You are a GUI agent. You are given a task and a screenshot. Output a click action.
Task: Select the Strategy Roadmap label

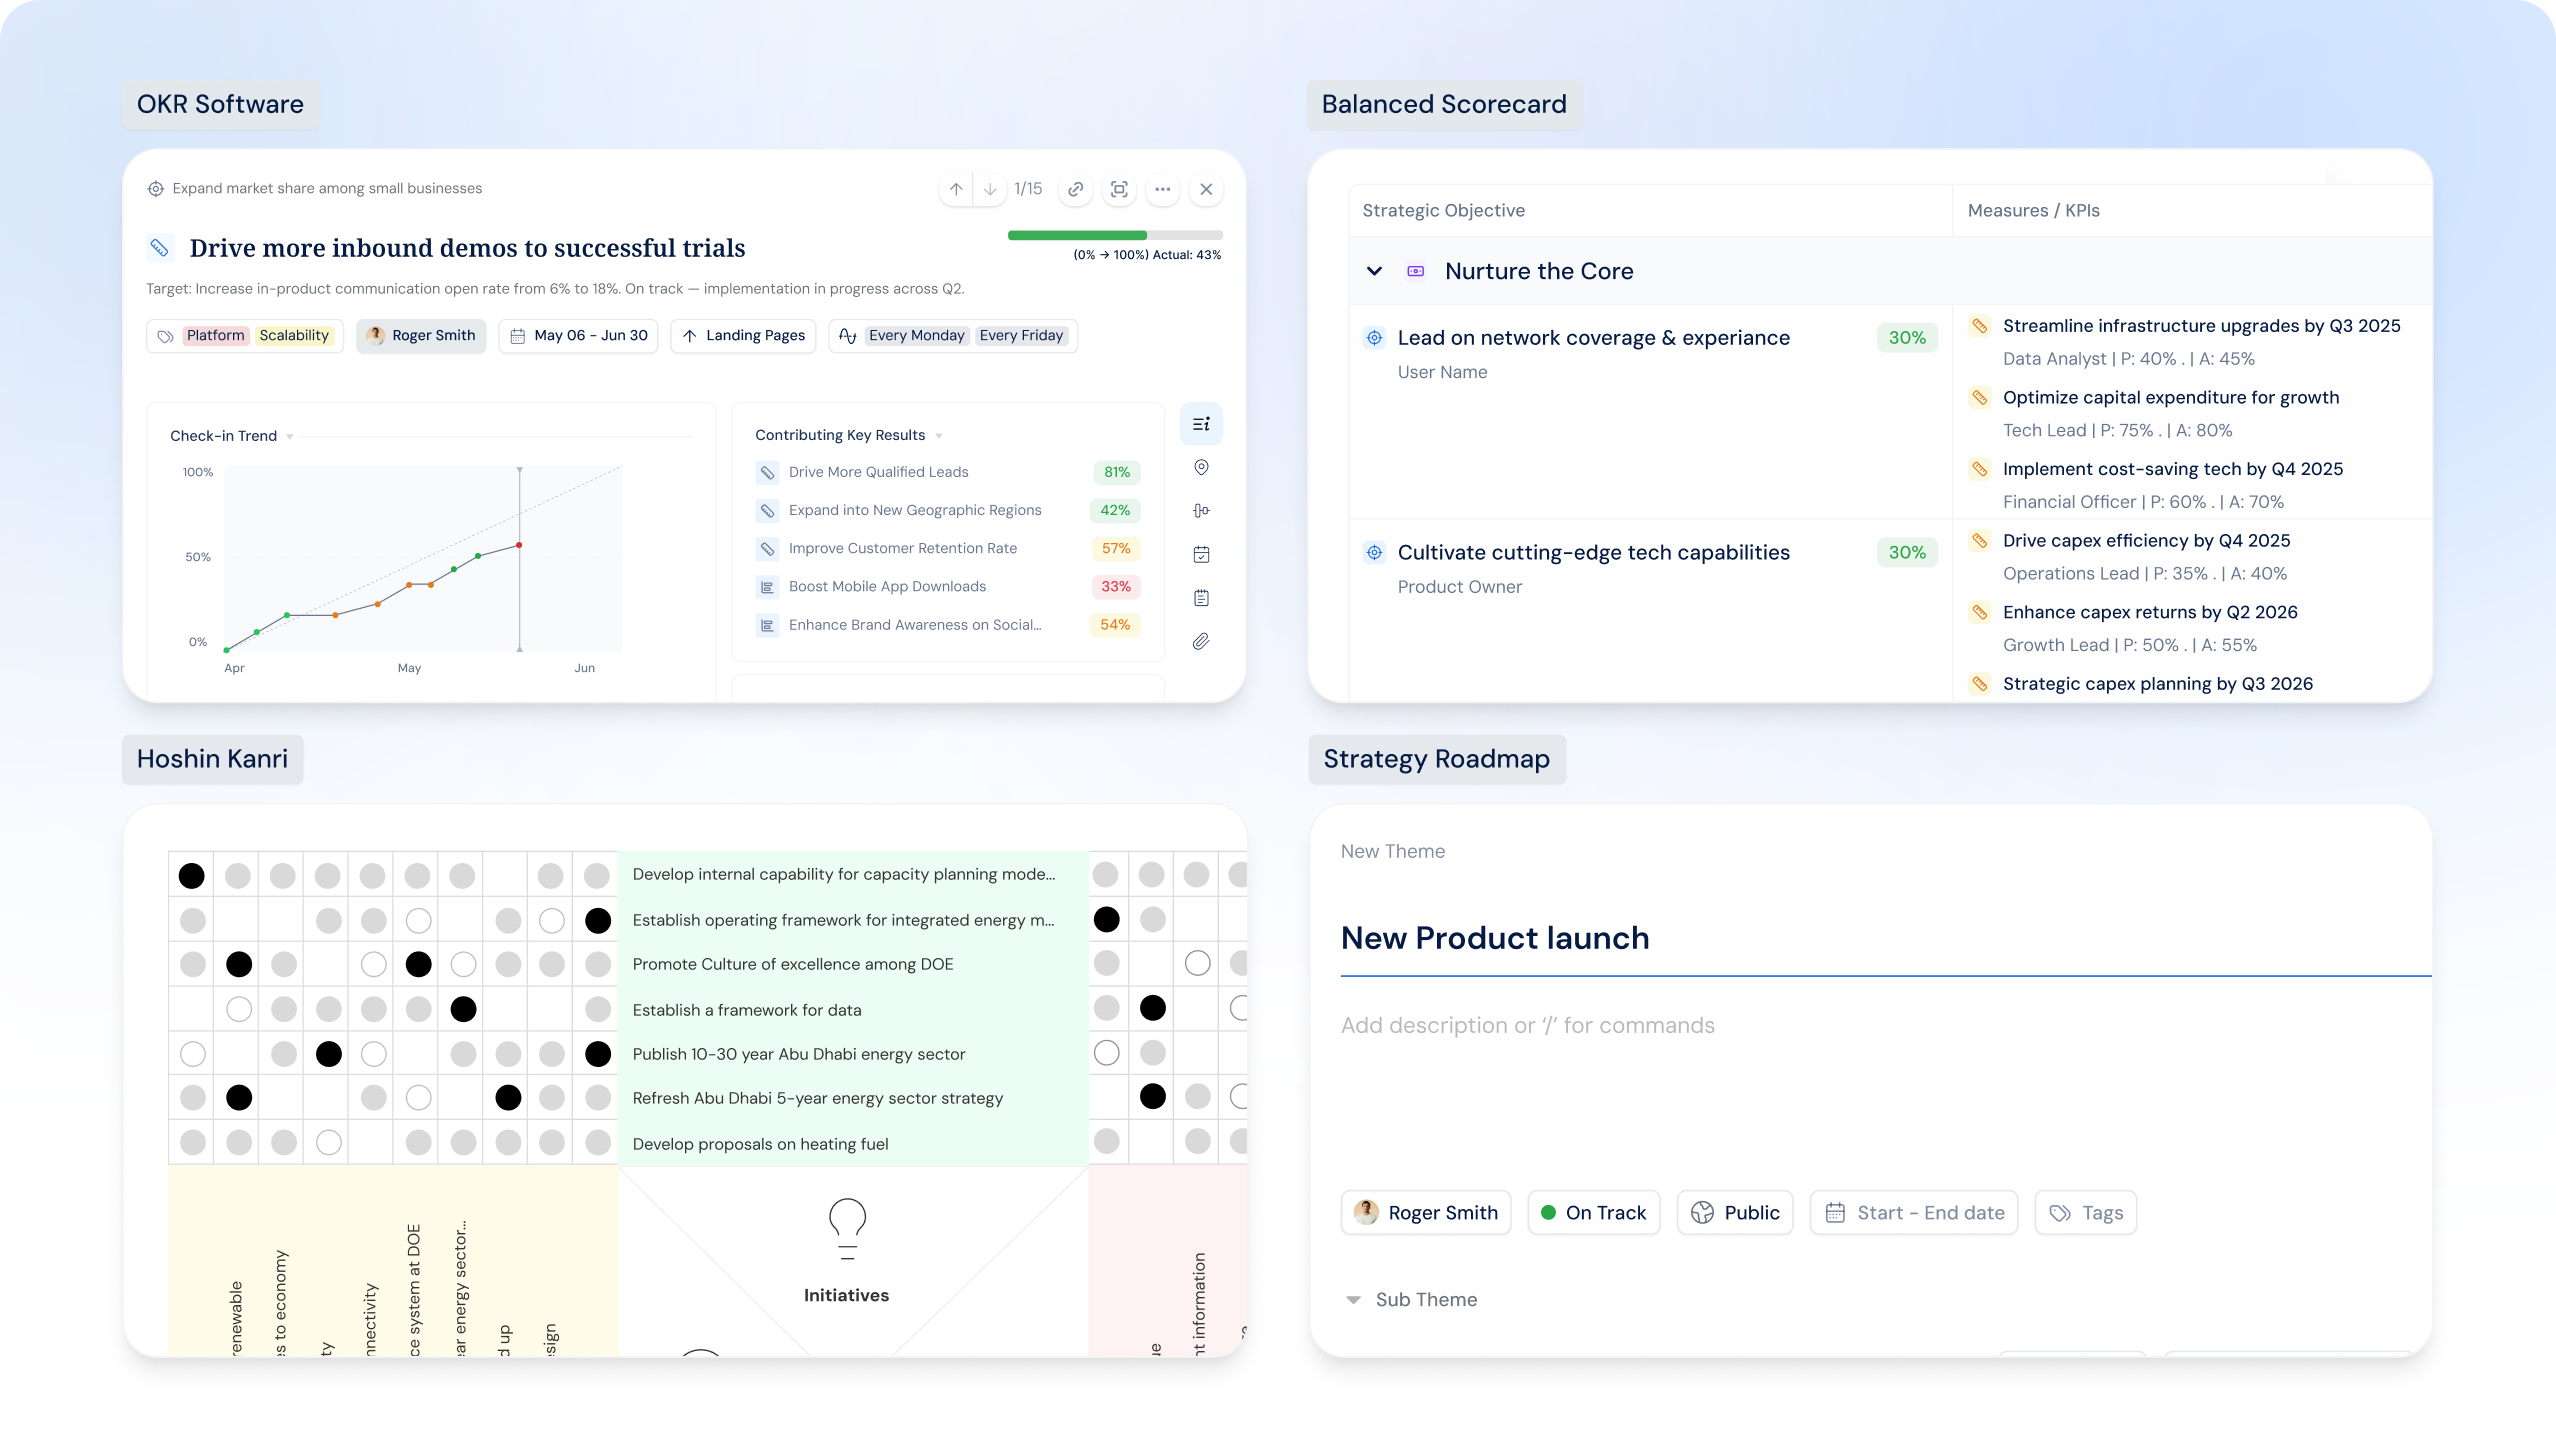[x=1437, y=759]
